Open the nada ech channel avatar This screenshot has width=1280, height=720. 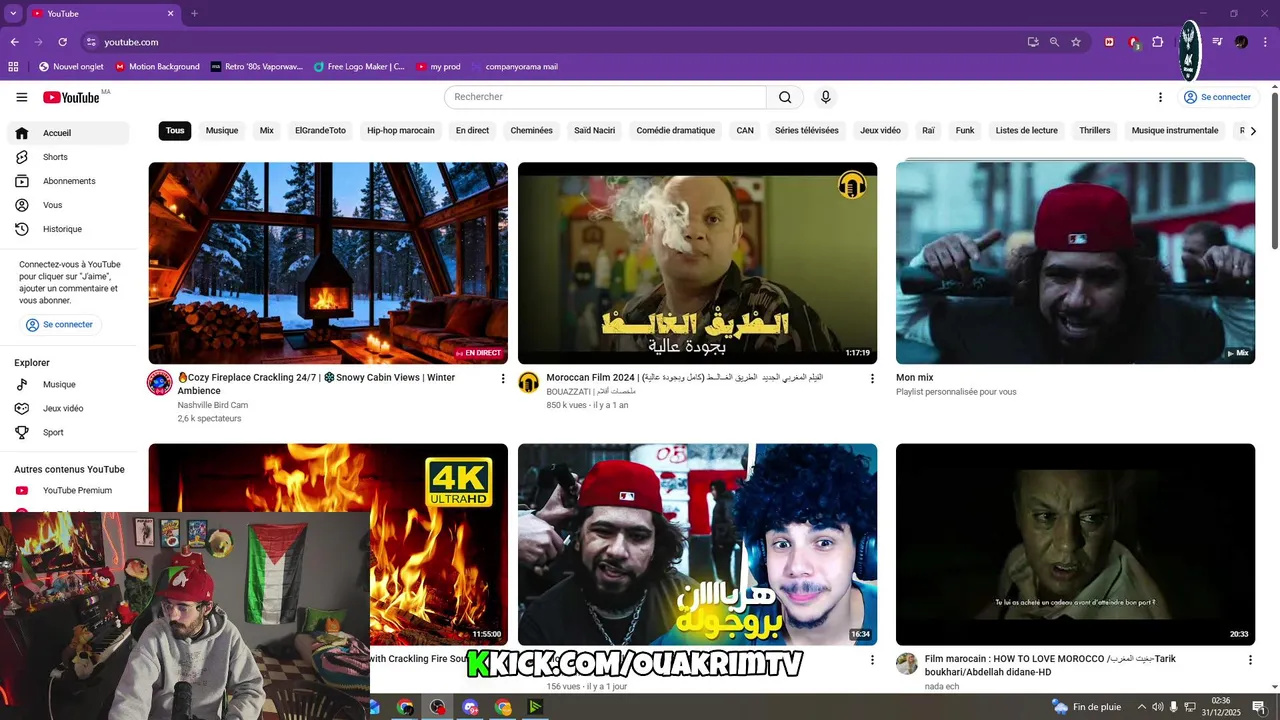pyautogui.click(x=907, y=664)
